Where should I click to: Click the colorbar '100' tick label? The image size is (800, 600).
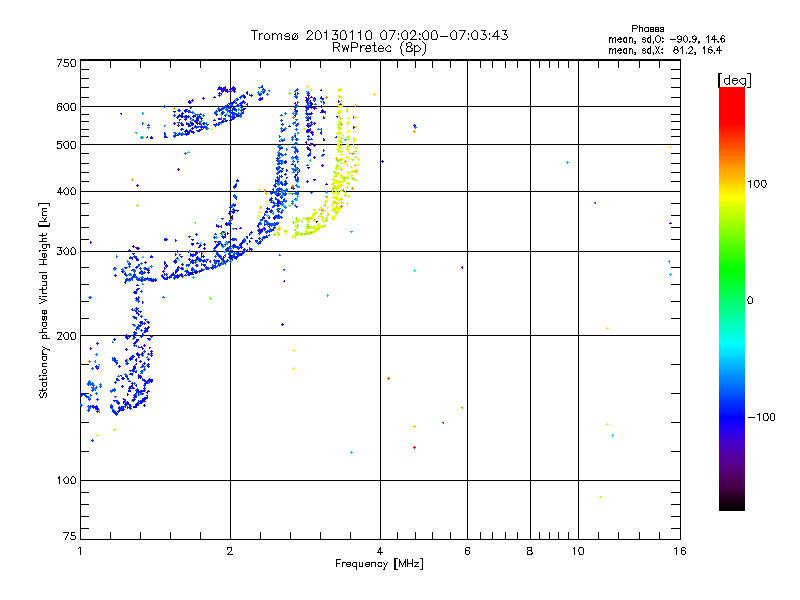coord(757,184)
